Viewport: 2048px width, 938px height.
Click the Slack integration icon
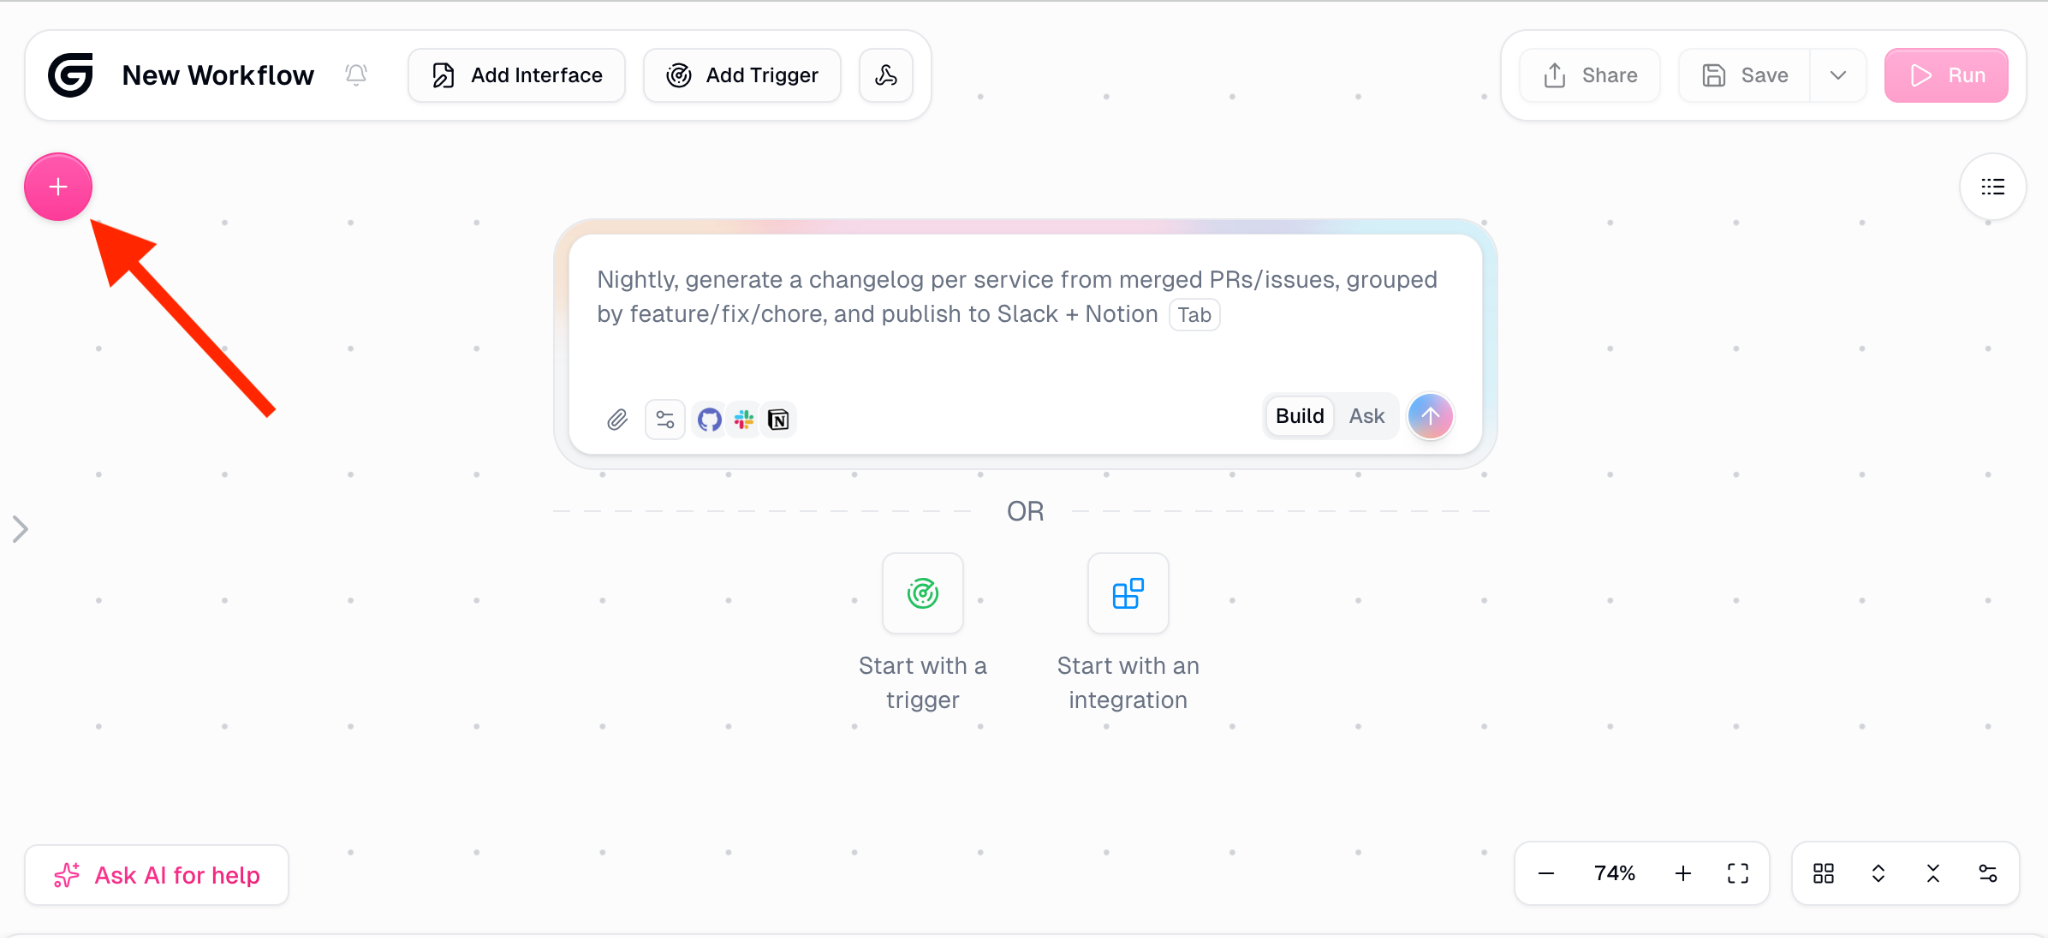(744, 420)
